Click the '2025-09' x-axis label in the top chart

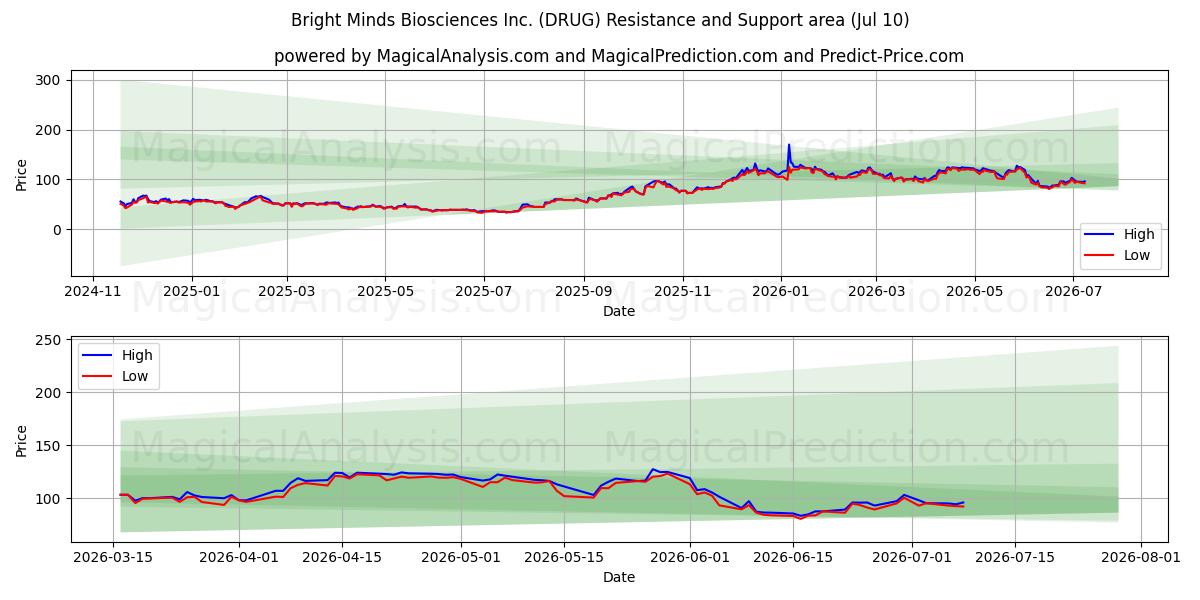tap(584, 291)
